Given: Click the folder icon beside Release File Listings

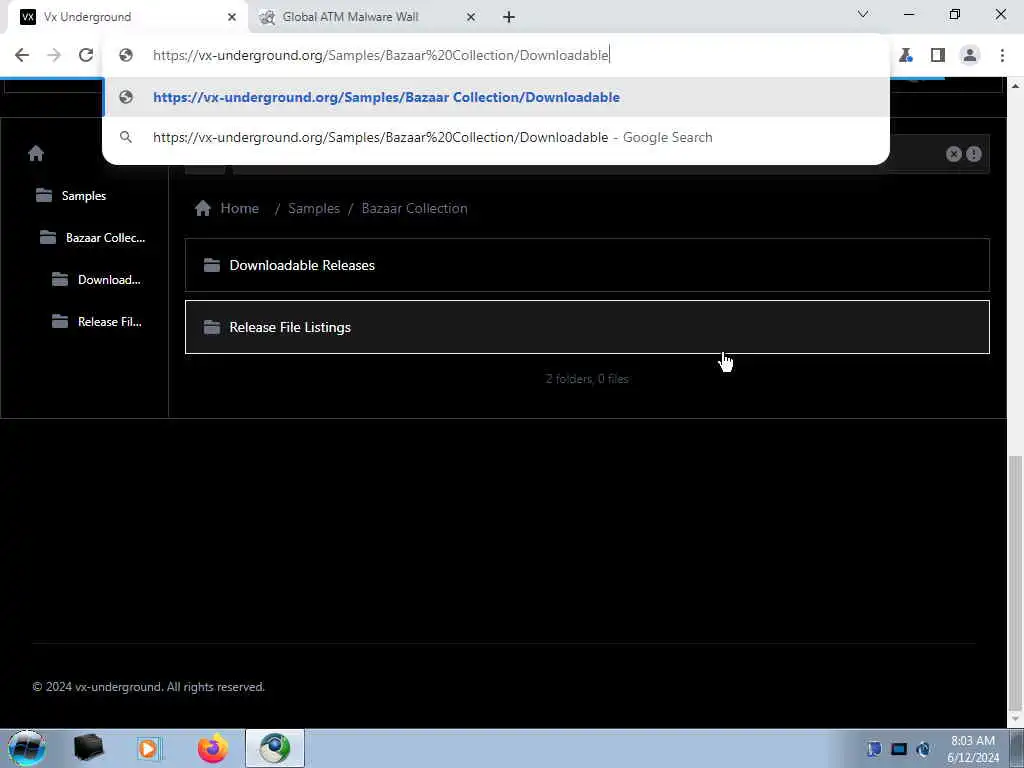Looking at the screenshot, I should tap(212, 327).
